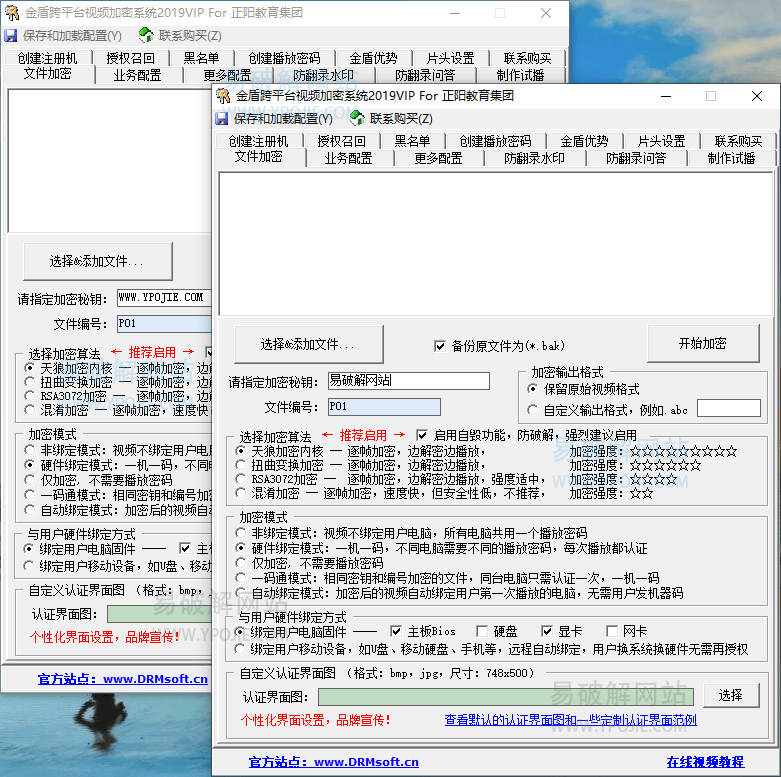Open 创建注册机 tab in back window
The image size is (781, 777).
[47, 59]
